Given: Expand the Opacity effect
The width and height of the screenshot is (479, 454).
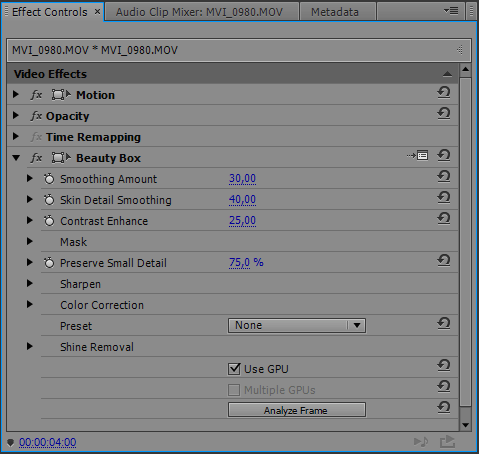Looking at the screenshot, I should tap(16, 116).
